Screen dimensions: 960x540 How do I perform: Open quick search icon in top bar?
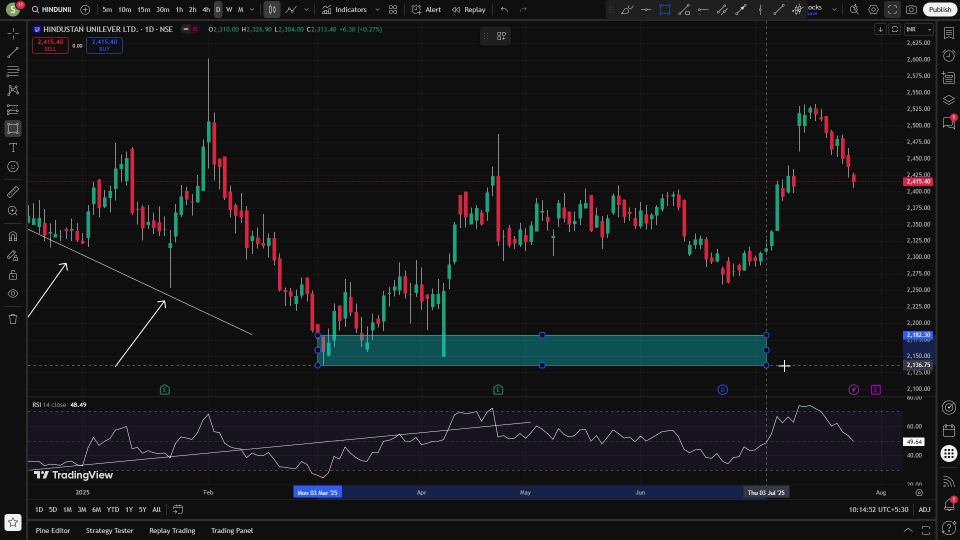pyautogui.click(x=854, y=10)
